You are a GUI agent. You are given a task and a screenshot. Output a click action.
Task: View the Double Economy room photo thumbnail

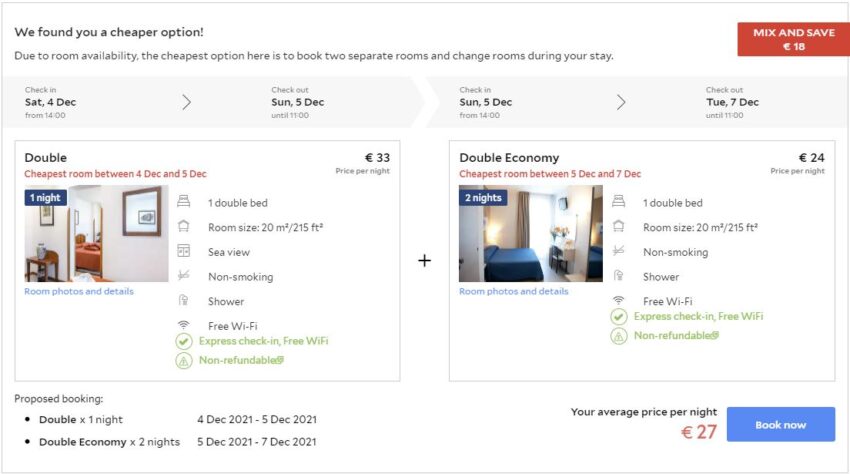[531, 234]
